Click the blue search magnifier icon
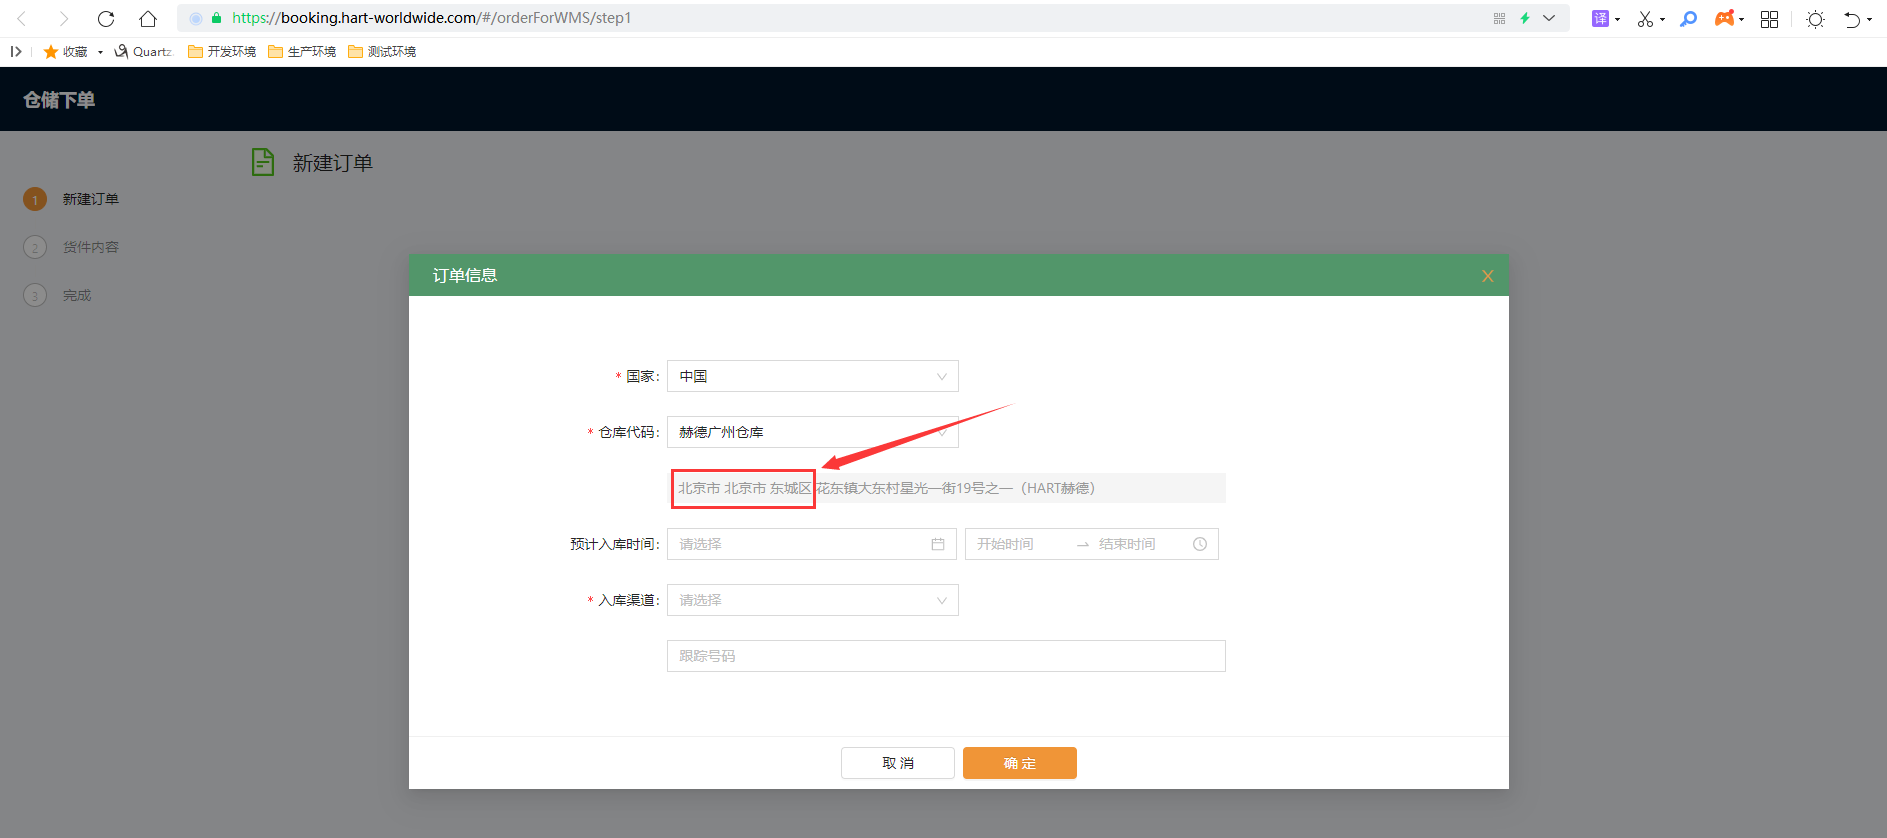Image resolution: width=1887 pixels, height=838 pixels. point(1689,19)
